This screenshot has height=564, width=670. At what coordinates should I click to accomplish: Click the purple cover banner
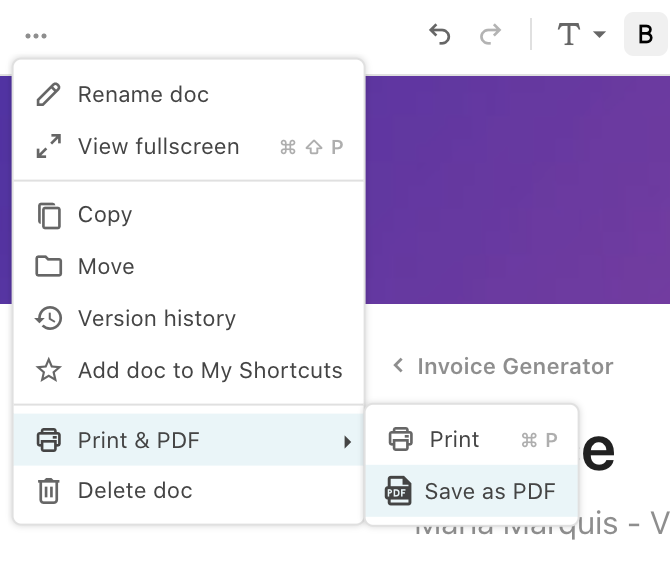point(517,190)
